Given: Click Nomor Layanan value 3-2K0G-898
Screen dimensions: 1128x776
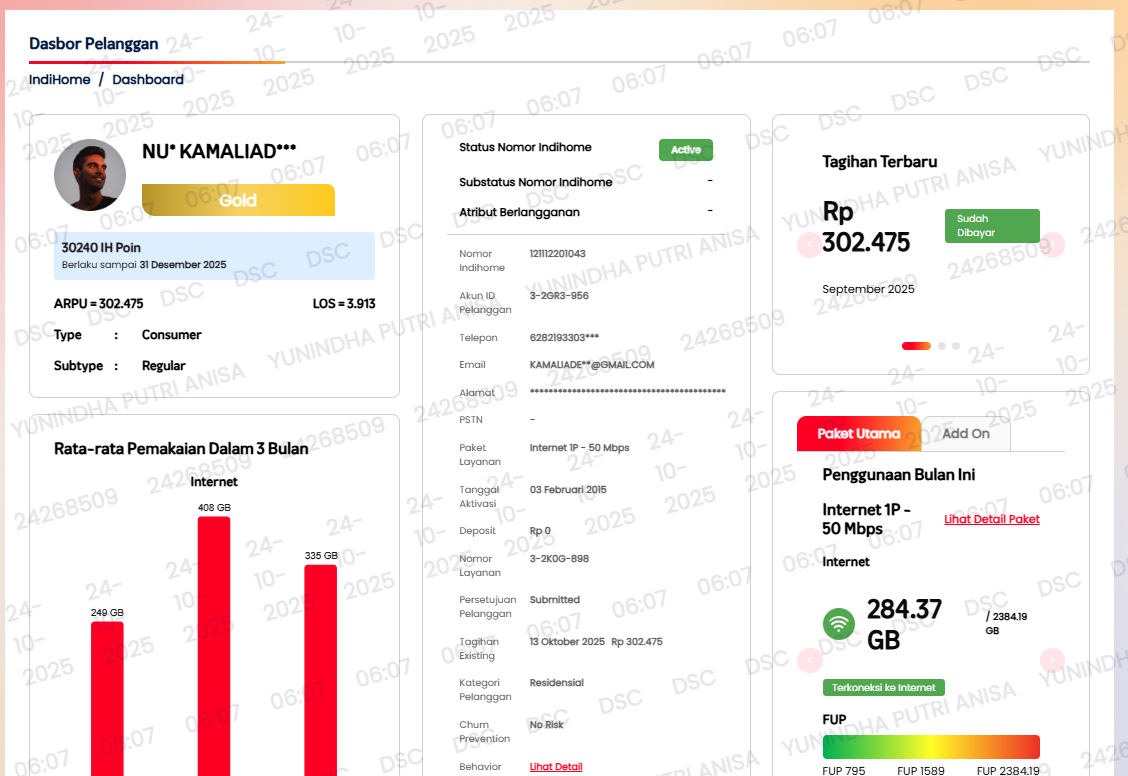Looking at the screenshot, I should coord(559,559).
